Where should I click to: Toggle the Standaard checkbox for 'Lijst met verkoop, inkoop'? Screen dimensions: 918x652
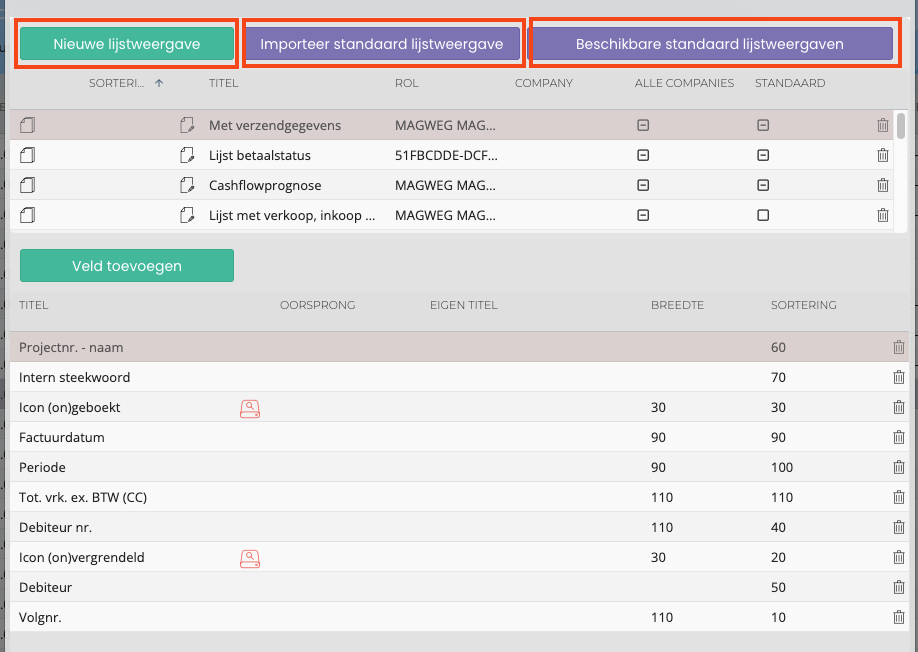[x=763, y=215]
